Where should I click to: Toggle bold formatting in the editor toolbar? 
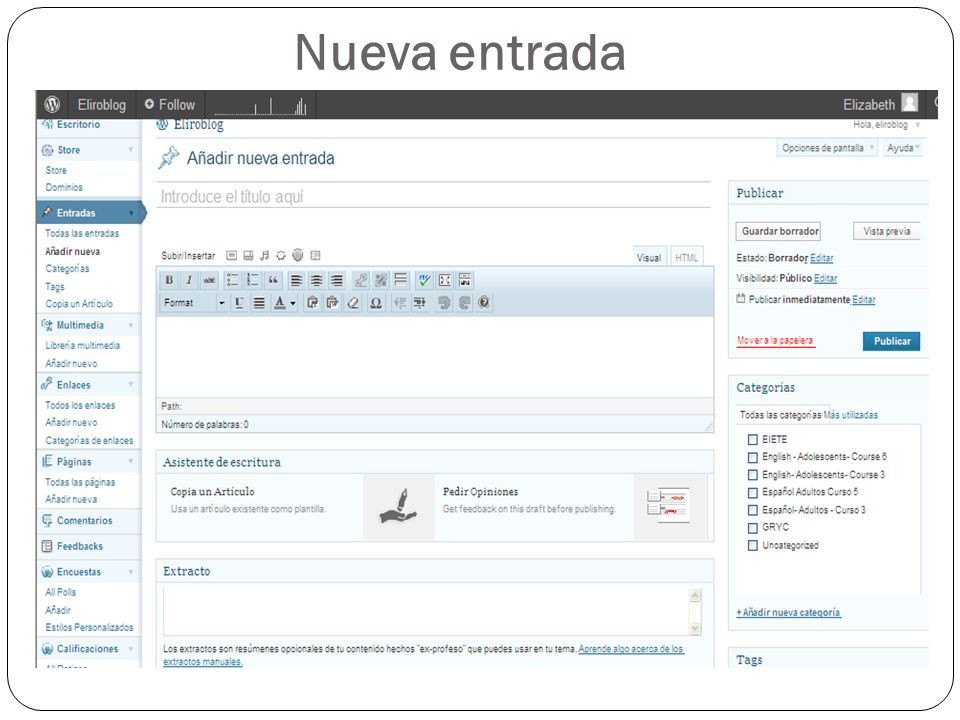click(x=169, y=280)
